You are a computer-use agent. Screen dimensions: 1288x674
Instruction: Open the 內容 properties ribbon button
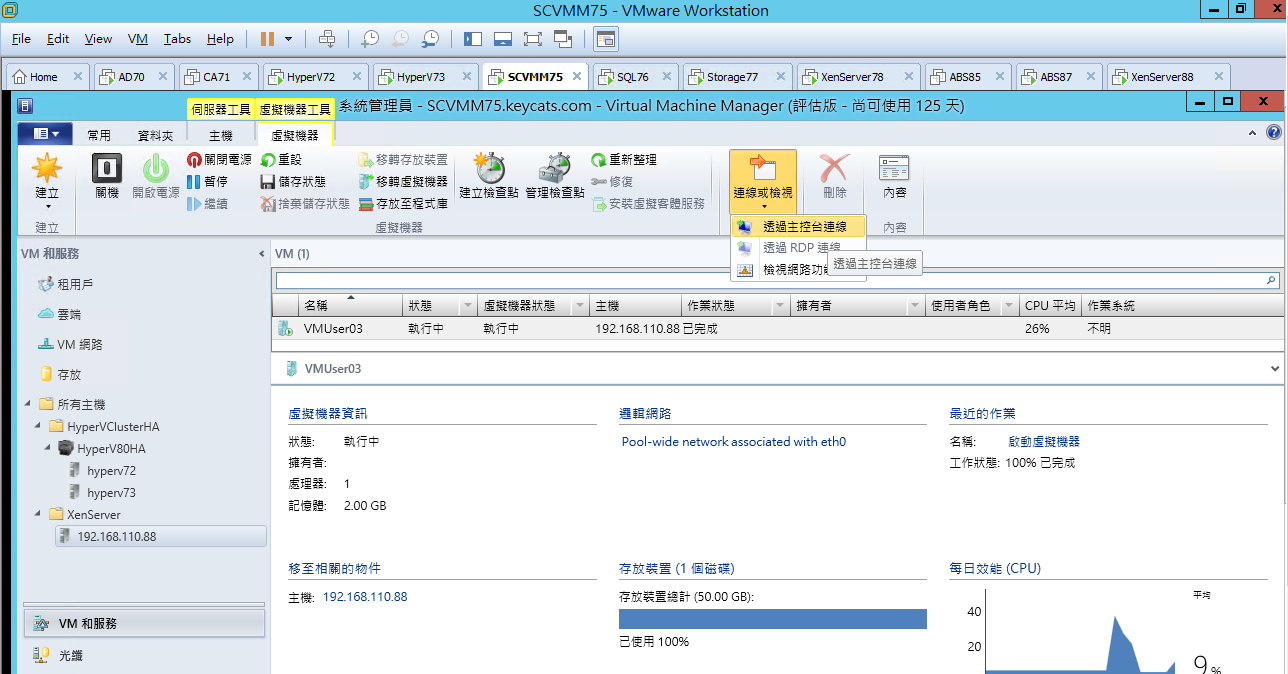click(x=895, y=177)
